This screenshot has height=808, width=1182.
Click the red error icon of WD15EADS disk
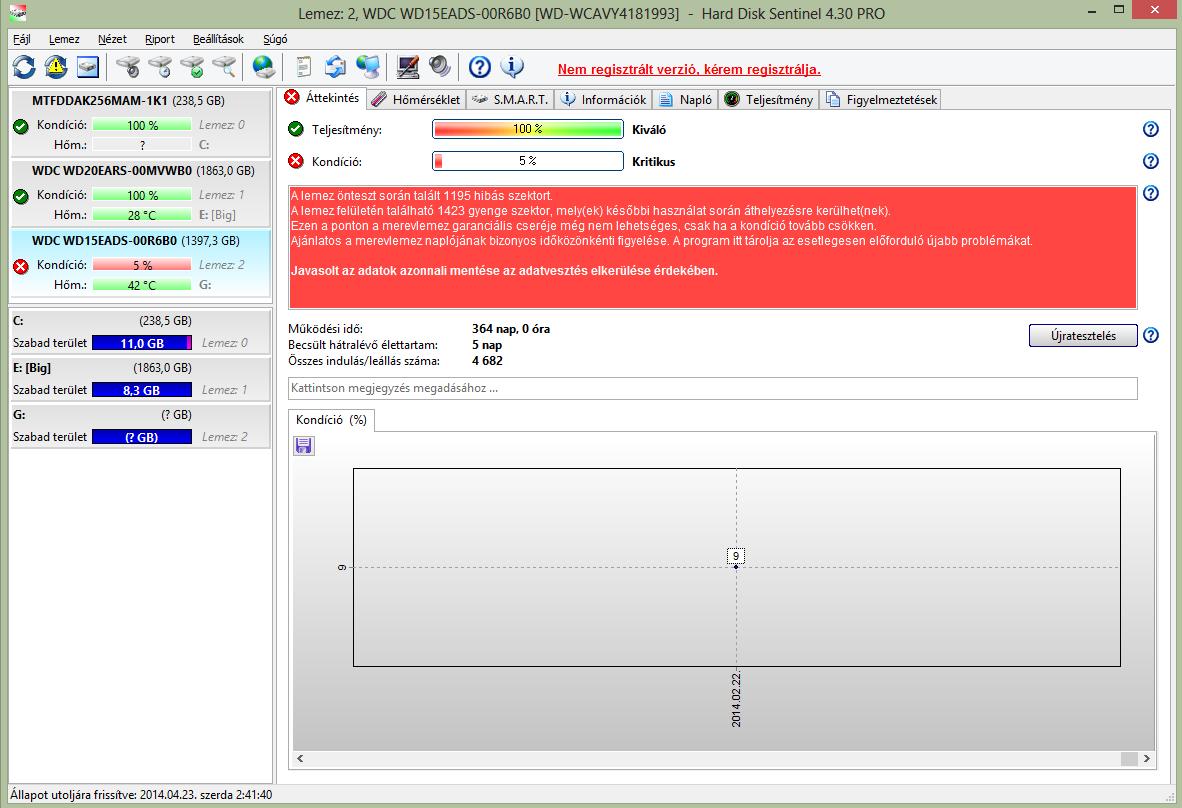(x=21, y=265)
